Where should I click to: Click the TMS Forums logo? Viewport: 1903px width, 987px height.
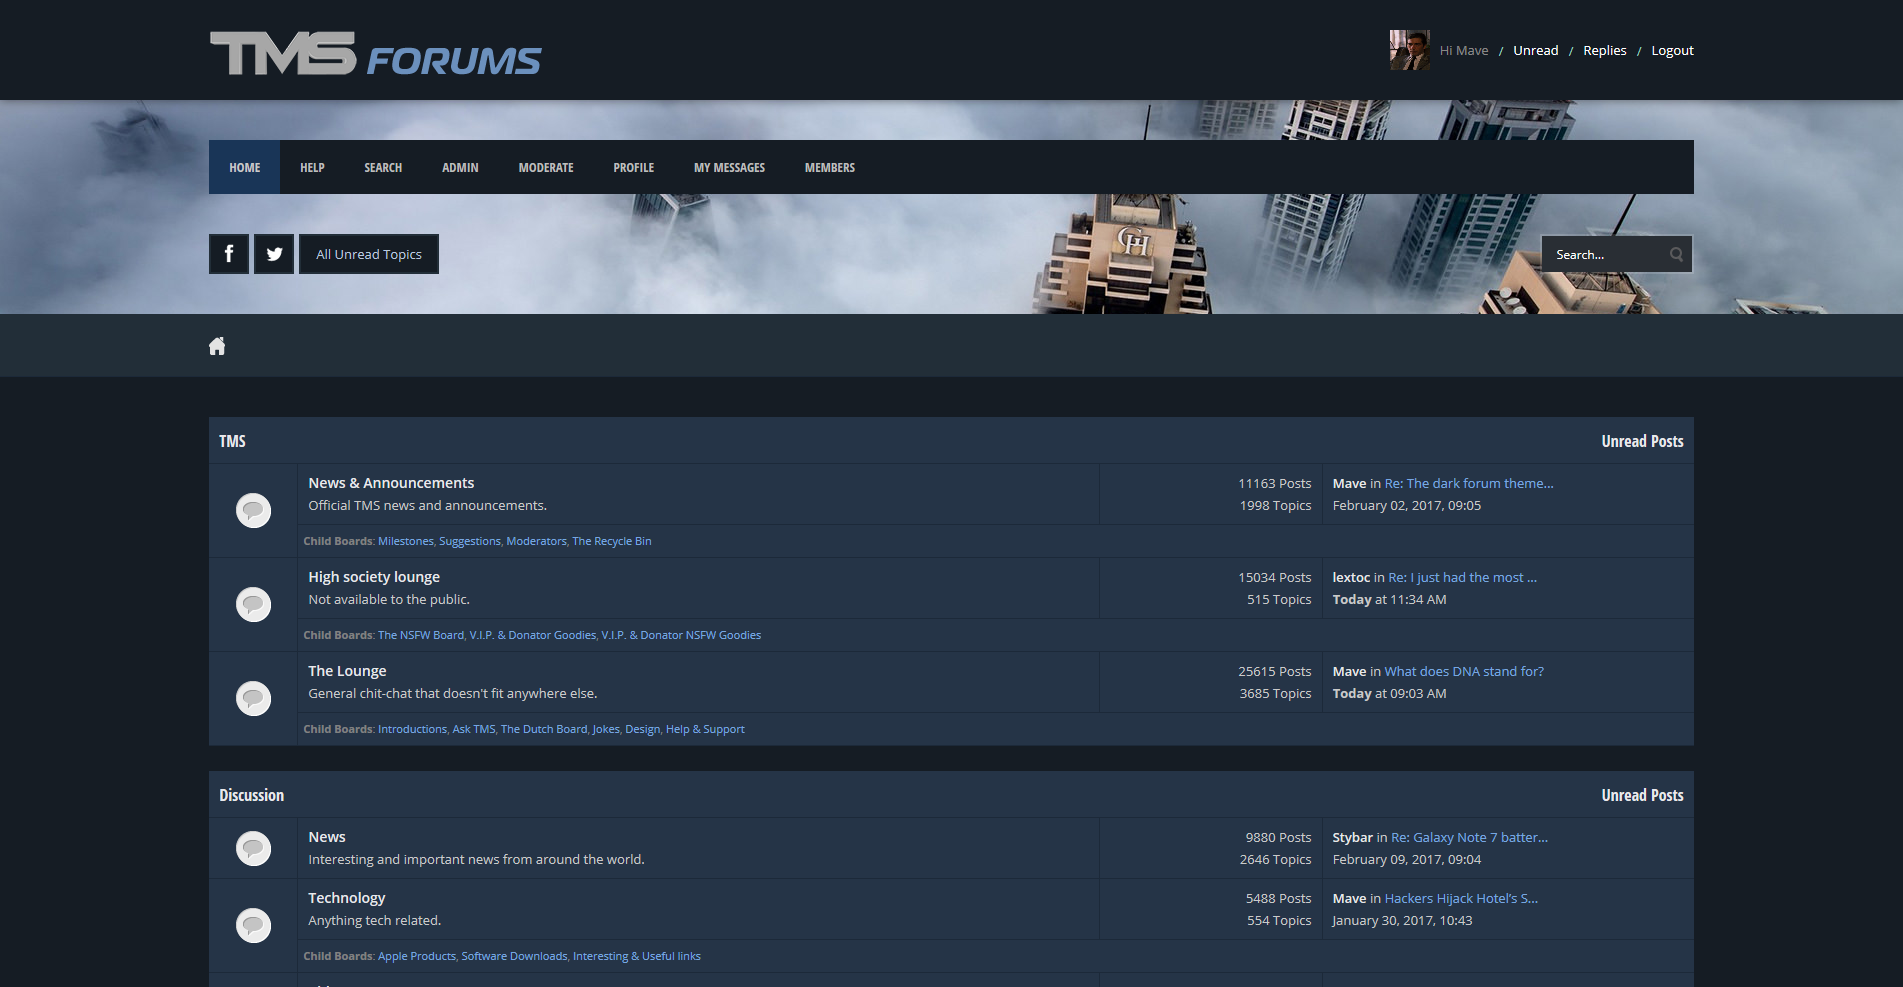[x=375, y=54]
